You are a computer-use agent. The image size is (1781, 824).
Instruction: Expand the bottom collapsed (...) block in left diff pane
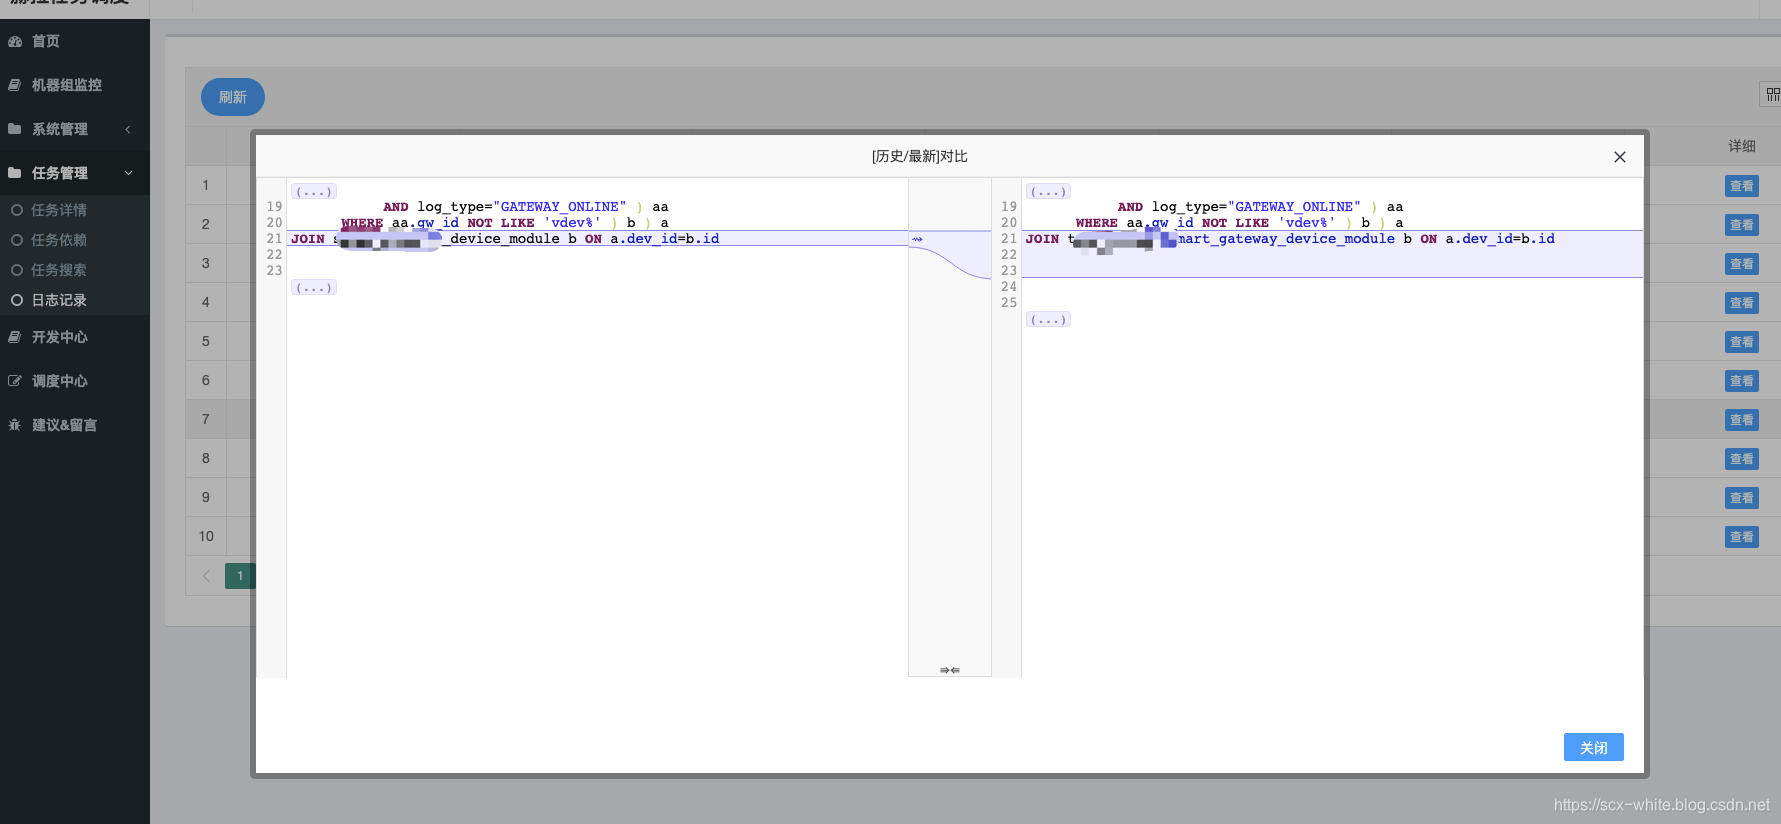pos(314,287)
